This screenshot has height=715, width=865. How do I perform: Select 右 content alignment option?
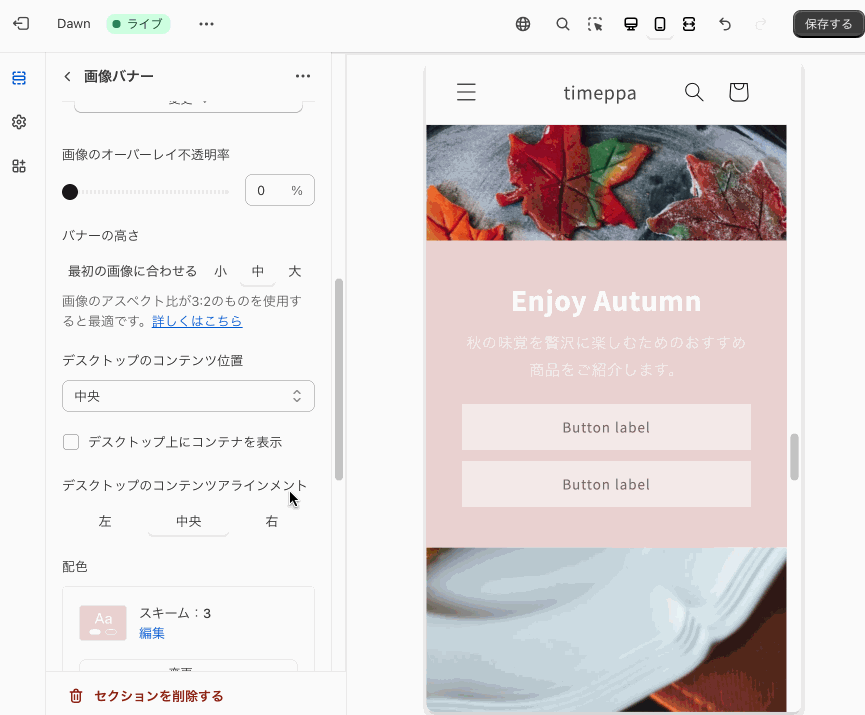coord(271,520)
